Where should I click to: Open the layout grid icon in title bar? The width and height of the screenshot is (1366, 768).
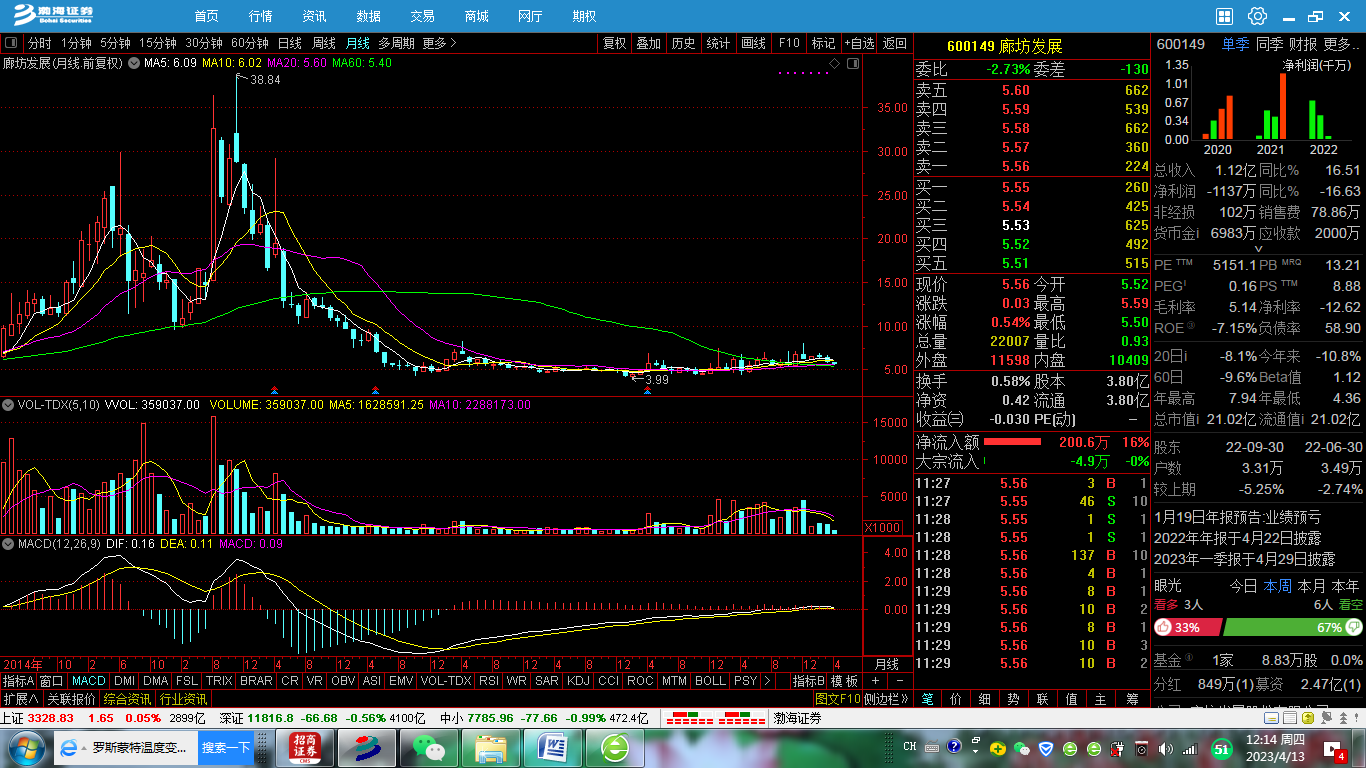tap(1225, 16)
